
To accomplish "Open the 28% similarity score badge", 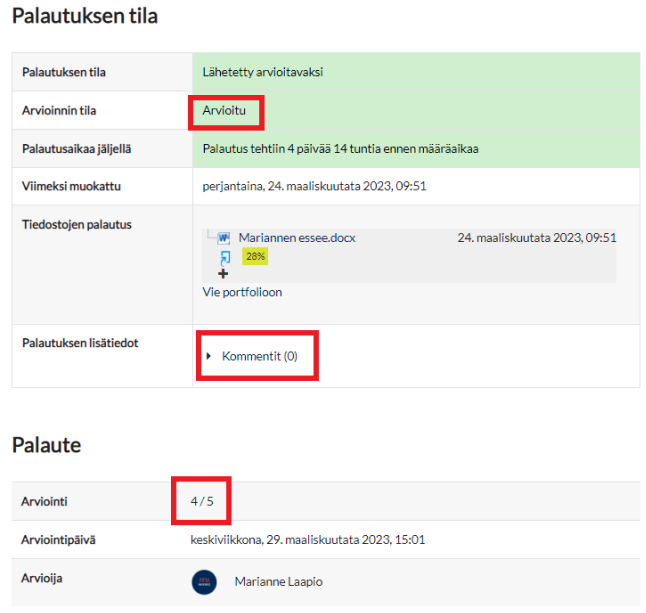I will tap(254, 256).
